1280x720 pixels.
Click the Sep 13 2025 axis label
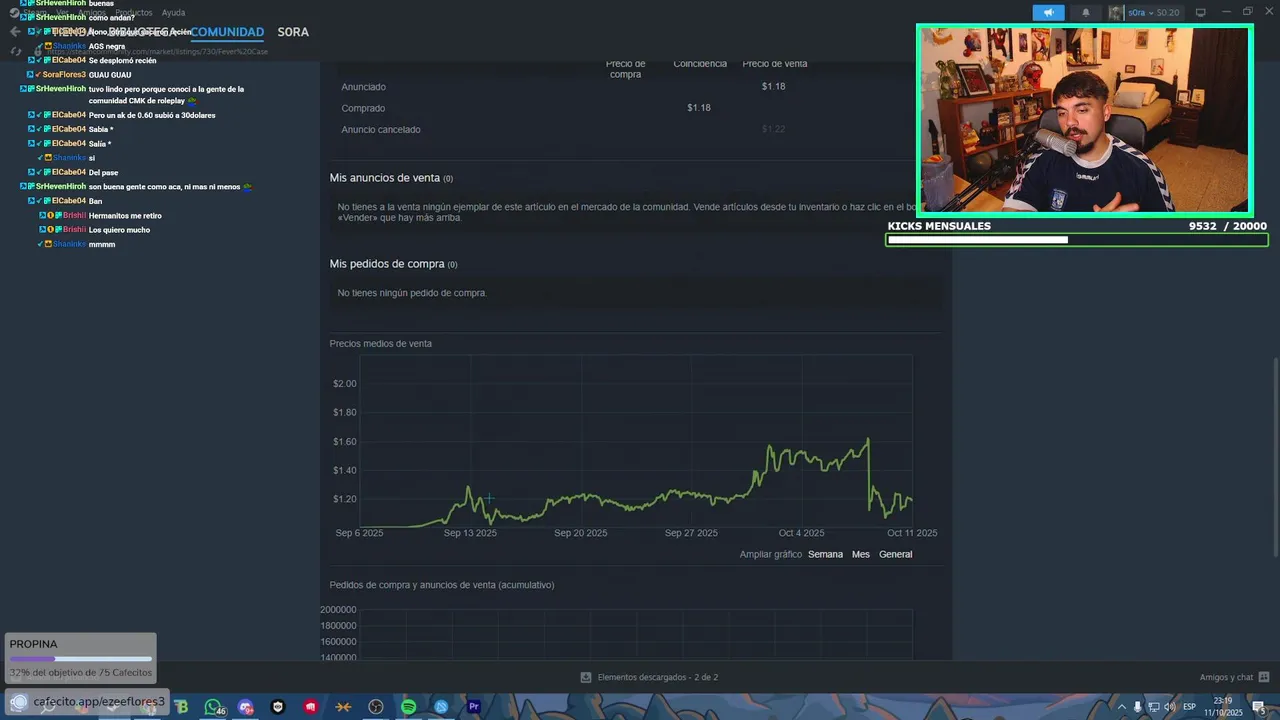(470, 533)
